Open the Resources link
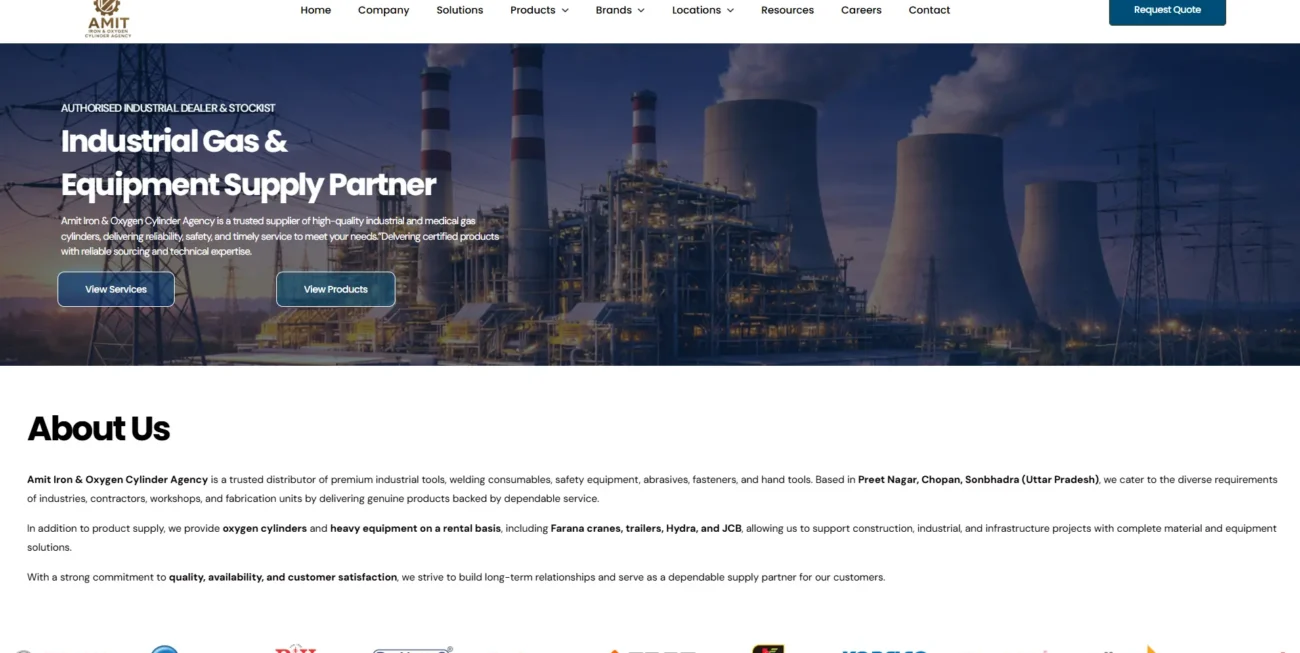Image resolution: width=1300 pixels, height=653 pixels. pos(787,10)
